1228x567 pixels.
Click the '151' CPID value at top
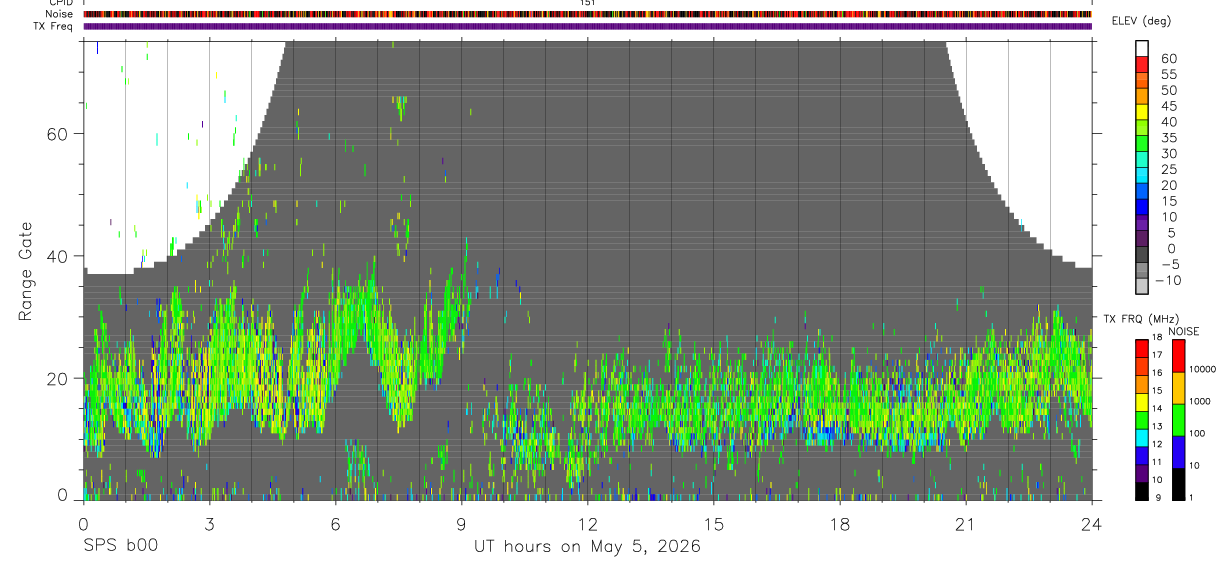[588, 3]
